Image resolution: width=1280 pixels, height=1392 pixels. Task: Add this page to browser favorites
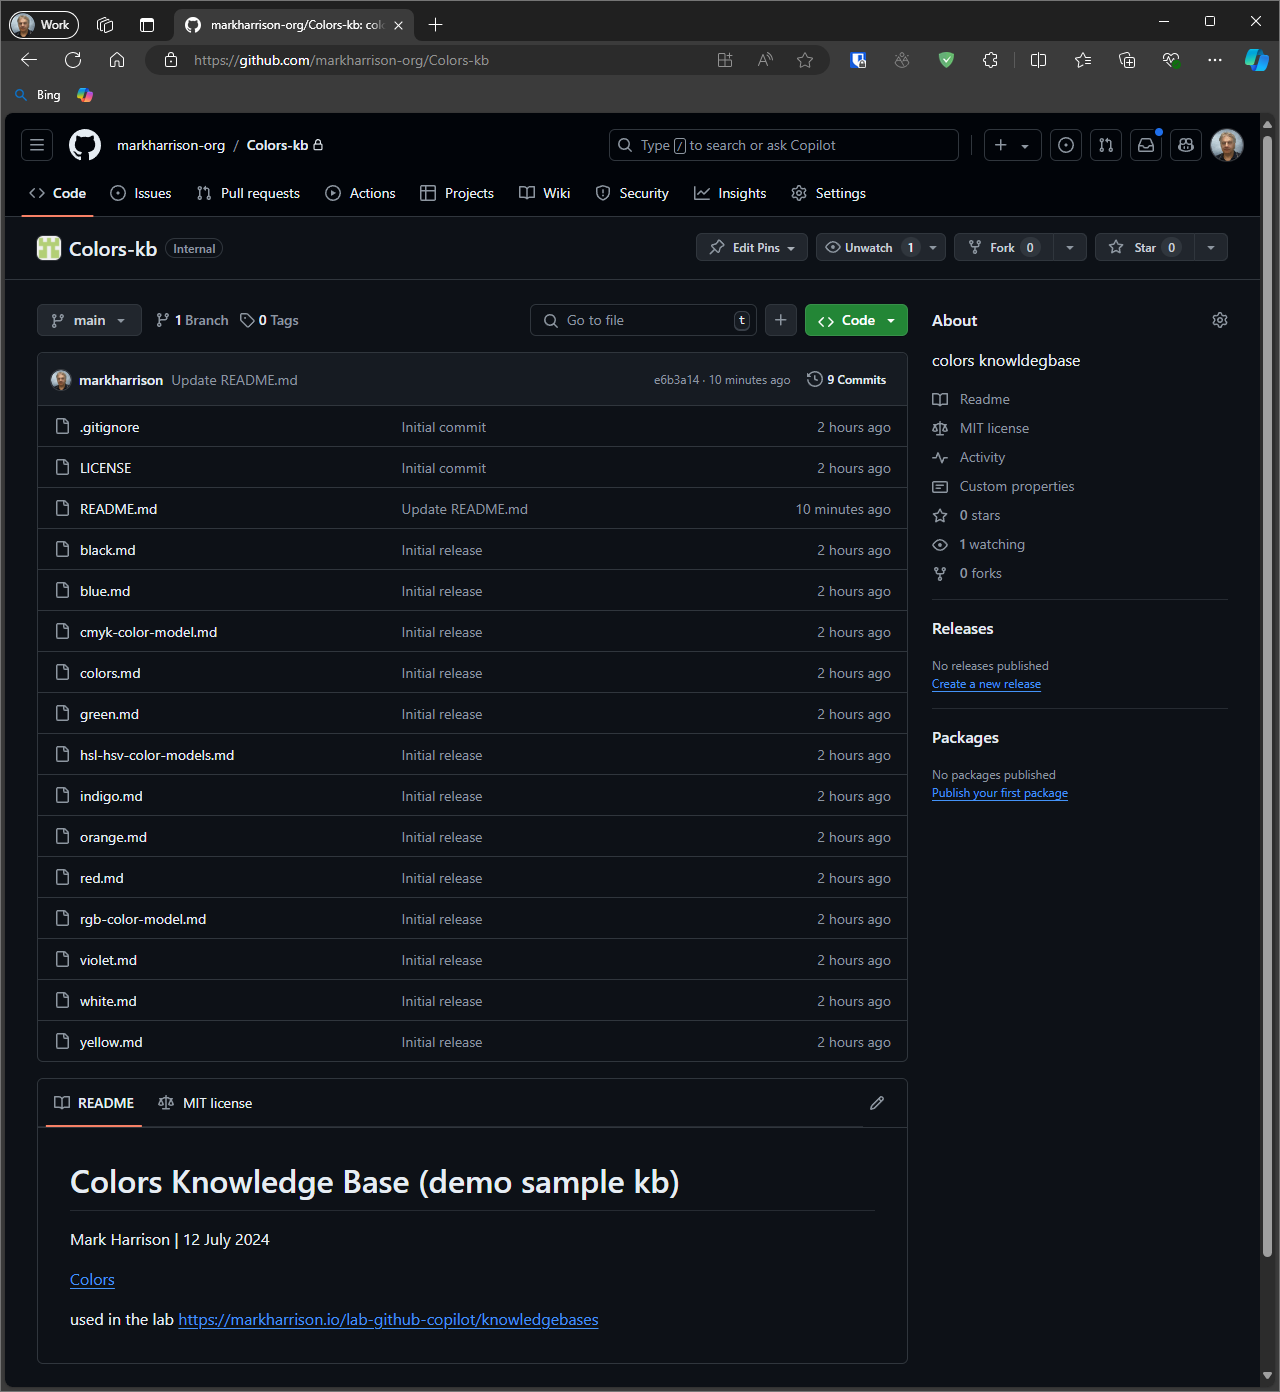pyautogui.click(x=805, y=60)
